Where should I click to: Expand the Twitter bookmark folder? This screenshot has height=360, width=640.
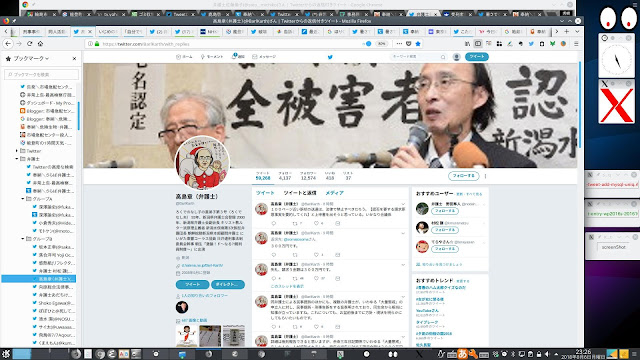(17, 151)
